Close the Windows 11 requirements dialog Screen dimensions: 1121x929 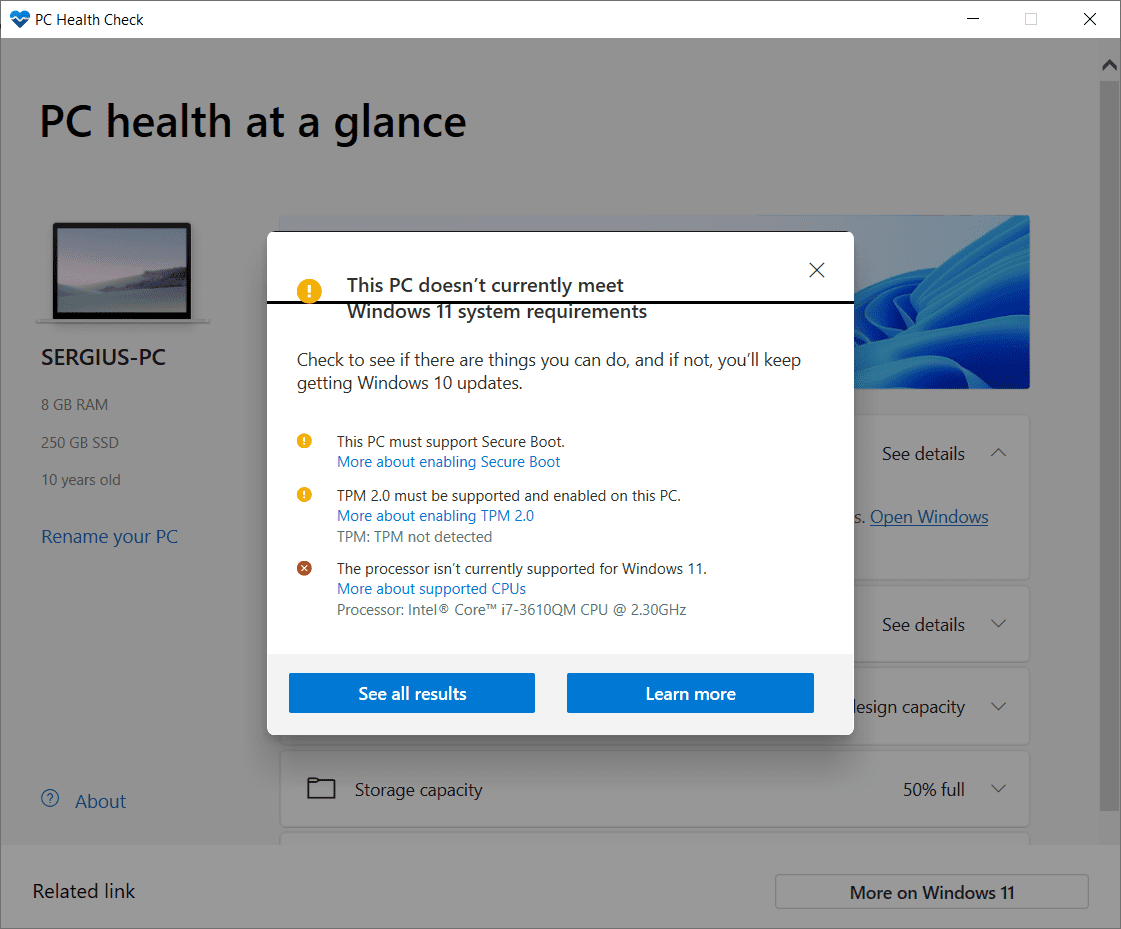coord(816,270)
